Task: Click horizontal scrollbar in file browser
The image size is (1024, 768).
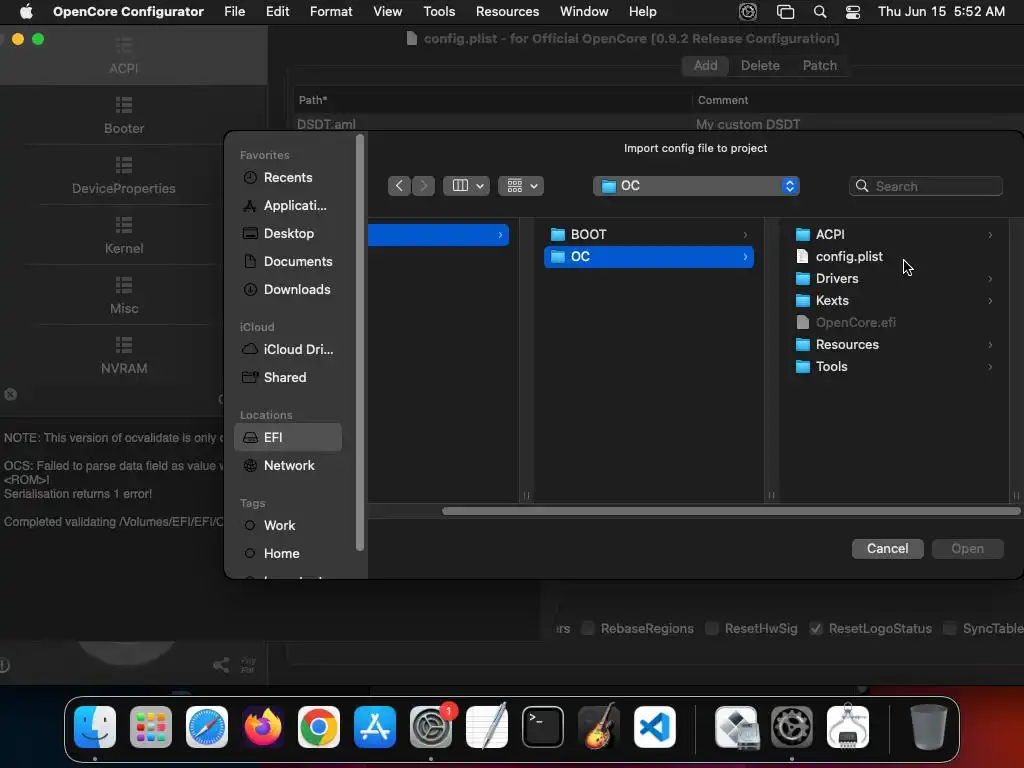Action: (731, 511)
